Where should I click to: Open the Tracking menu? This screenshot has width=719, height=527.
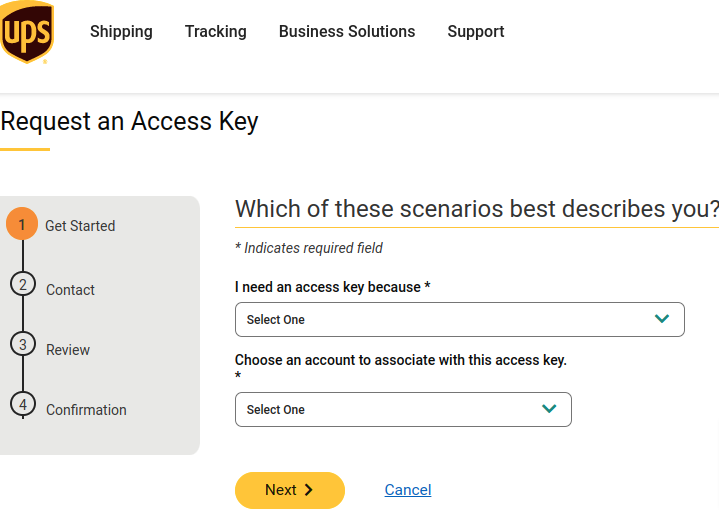(x=215, y=31)
